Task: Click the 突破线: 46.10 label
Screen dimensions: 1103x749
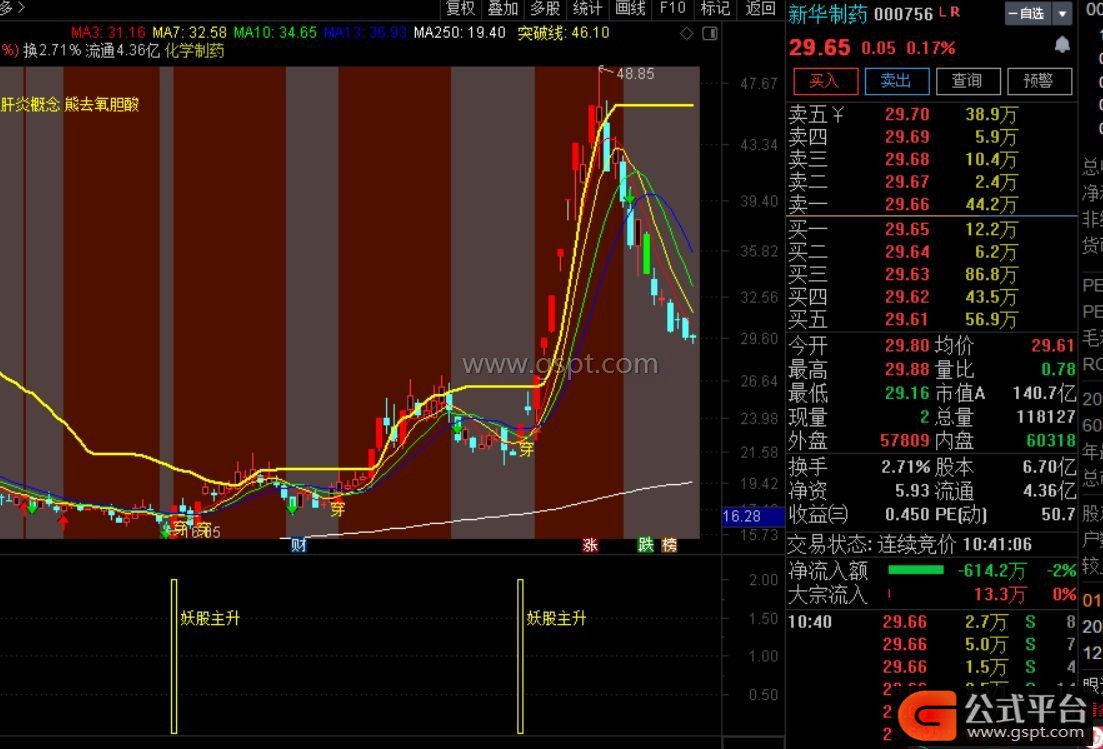Action: (x=563, y=33)
